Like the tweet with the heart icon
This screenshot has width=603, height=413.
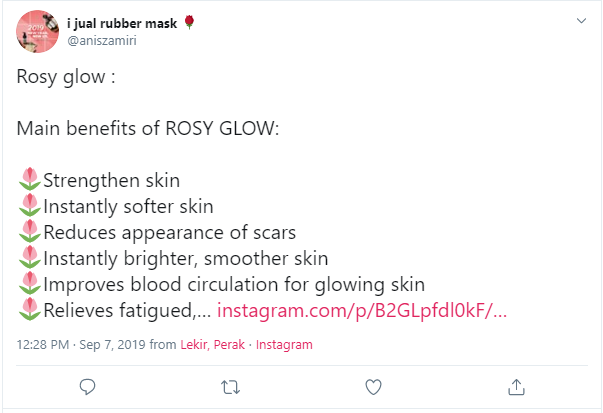click(373, 386)
